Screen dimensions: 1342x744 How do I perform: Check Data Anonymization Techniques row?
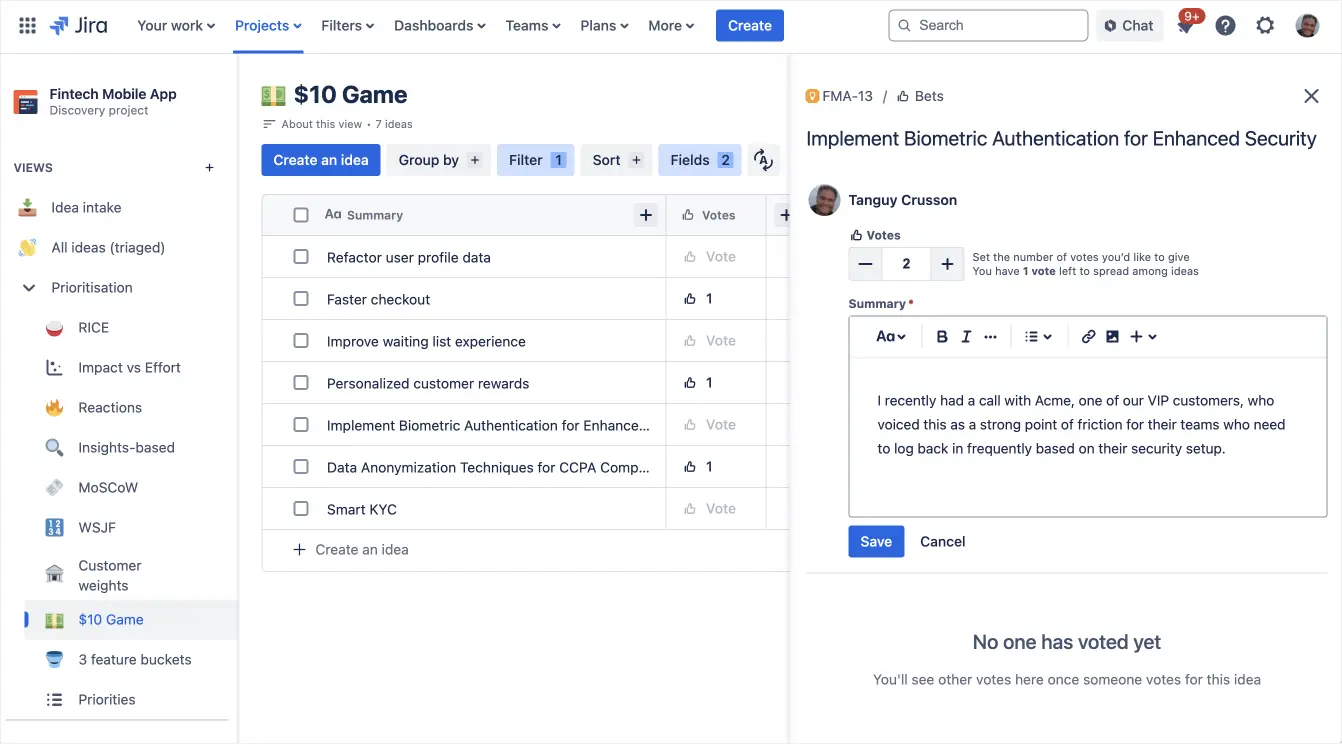pyautogui.click(x=301, y=467)
